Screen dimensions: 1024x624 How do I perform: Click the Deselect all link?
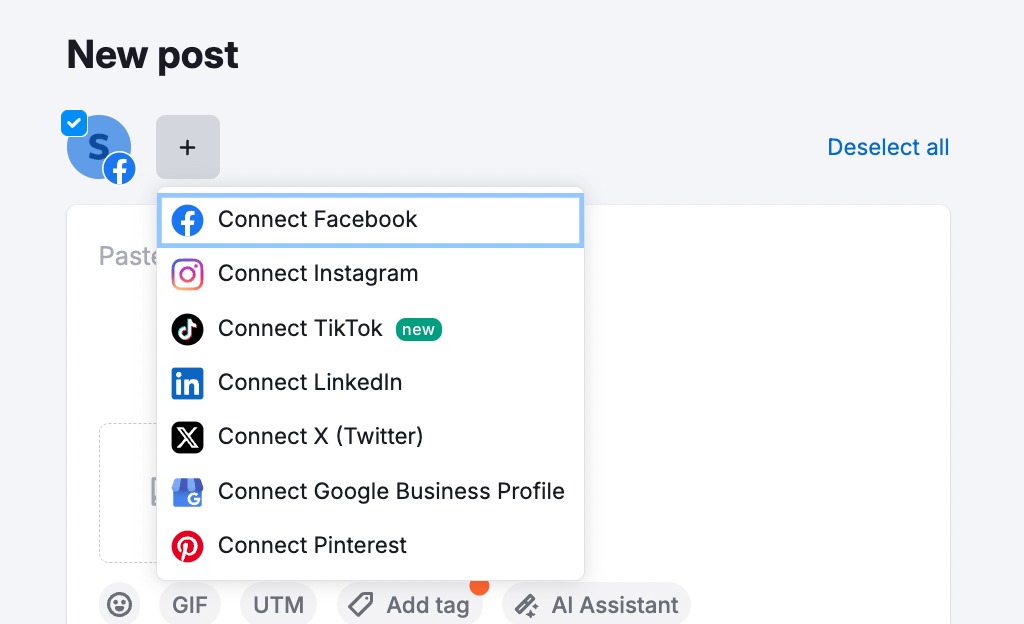888,148
